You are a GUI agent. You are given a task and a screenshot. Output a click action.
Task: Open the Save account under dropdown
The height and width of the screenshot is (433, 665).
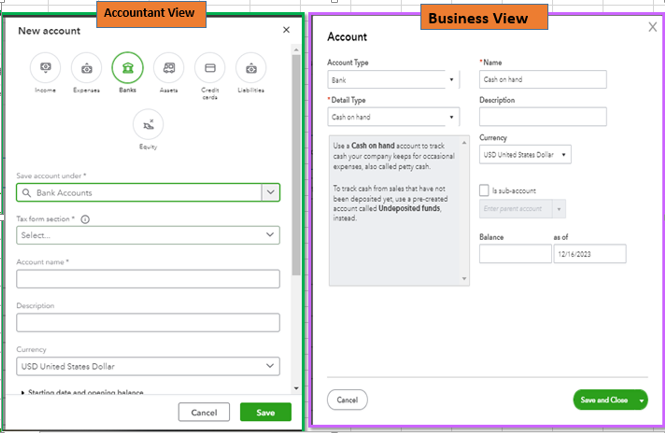[x=148, y=193]
